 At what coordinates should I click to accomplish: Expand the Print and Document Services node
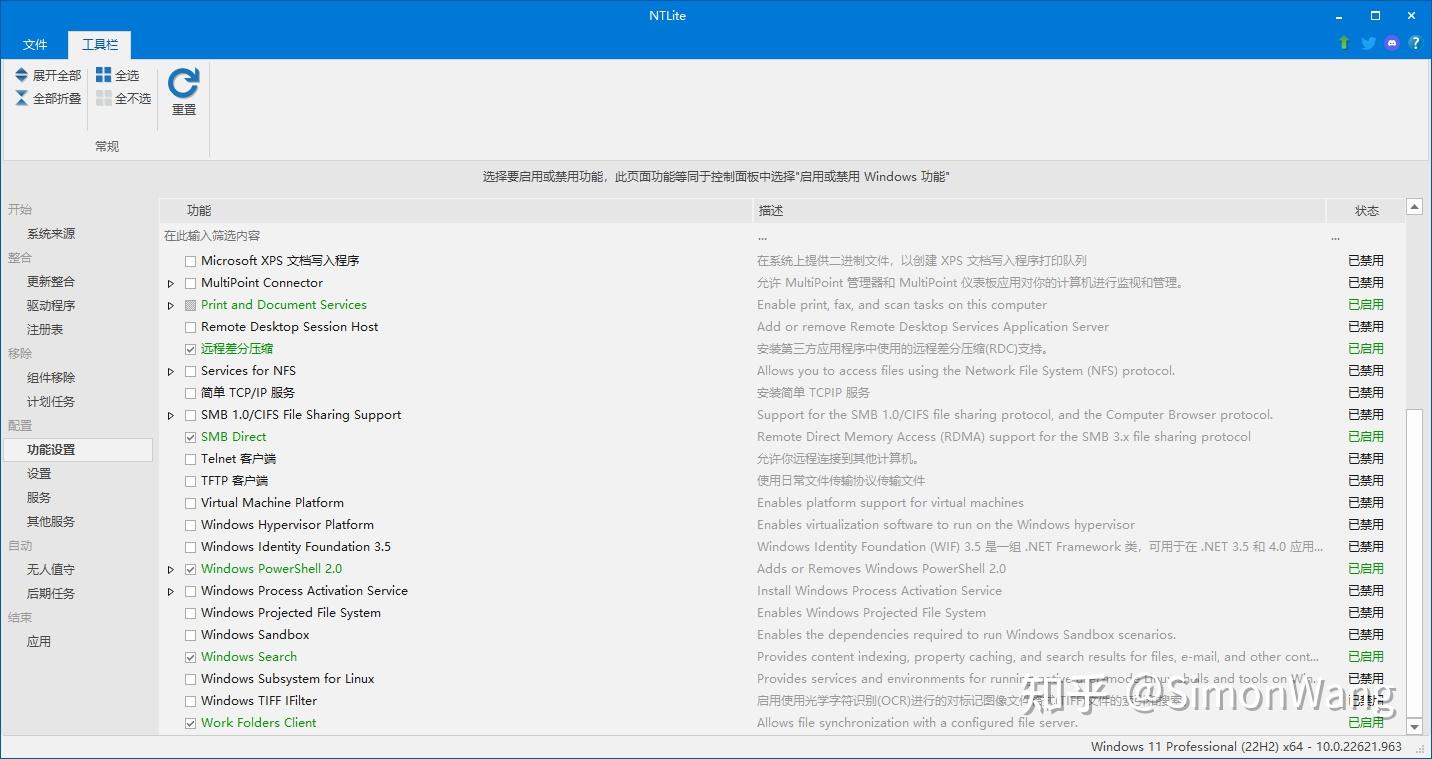pyautogui.click(x=170, y=304)
